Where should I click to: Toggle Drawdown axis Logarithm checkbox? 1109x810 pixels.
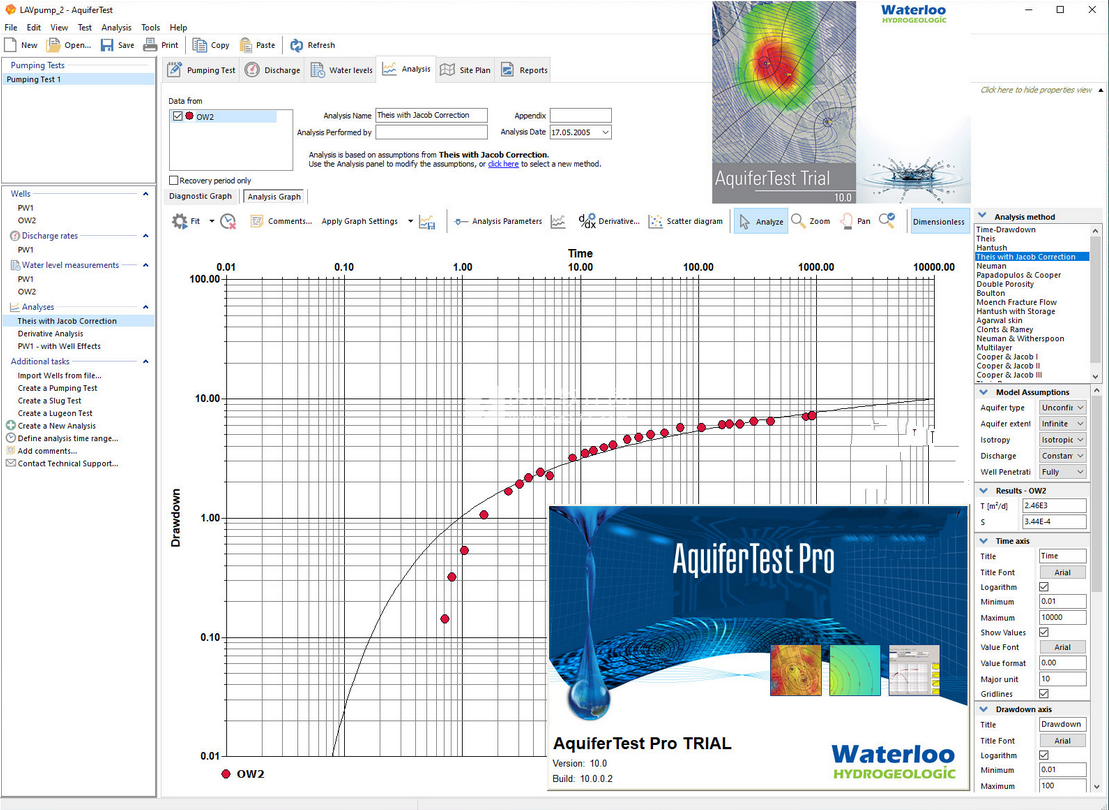tap(1044, 756)
